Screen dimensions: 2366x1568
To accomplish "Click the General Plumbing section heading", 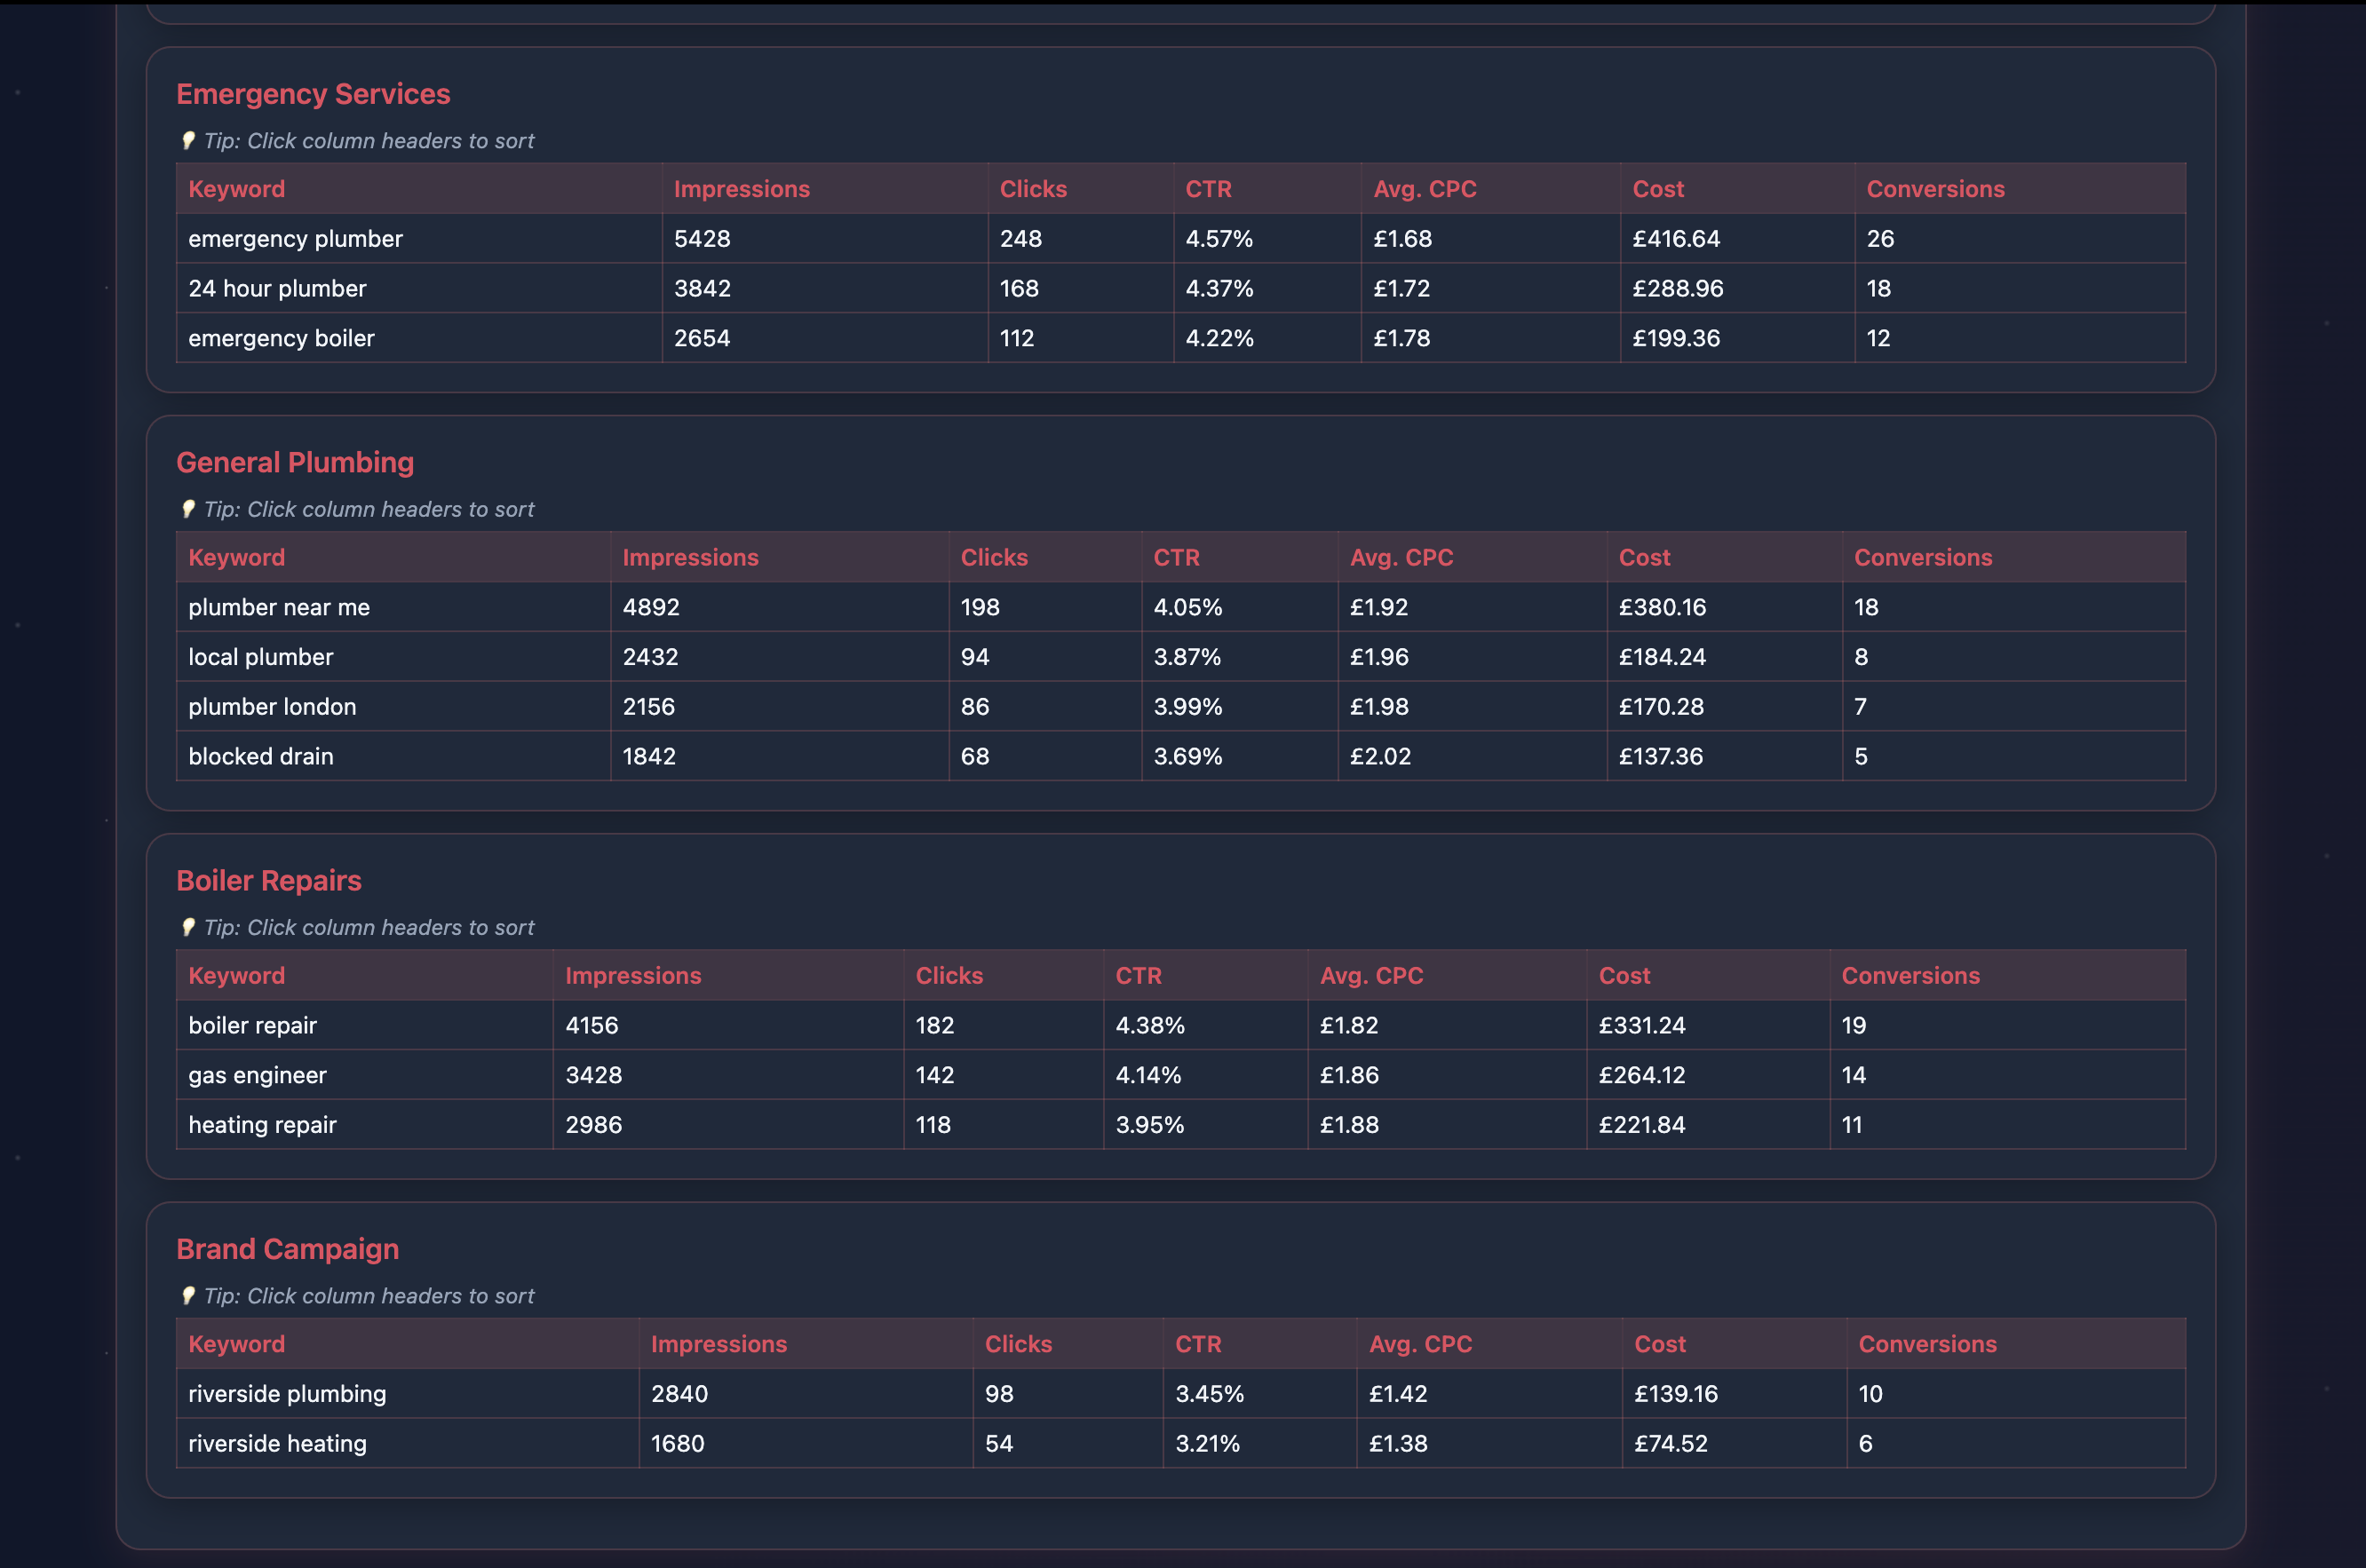I will (x=295, y=462).
